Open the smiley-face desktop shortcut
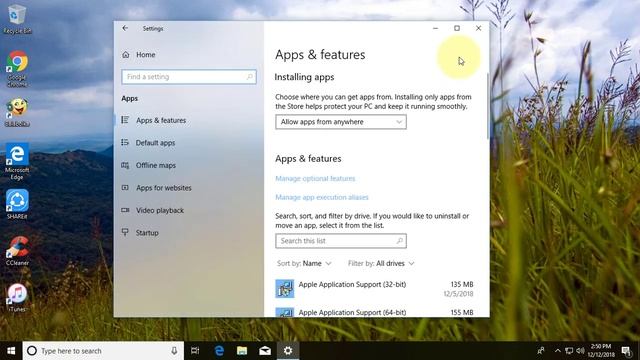 click(17, 112)
